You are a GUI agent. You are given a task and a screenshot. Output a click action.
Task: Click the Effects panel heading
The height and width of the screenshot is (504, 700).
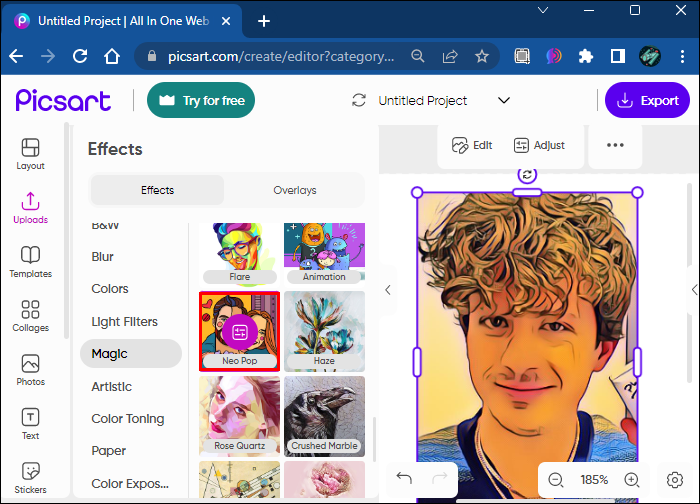pyautogui.click(x=115, y=149)
